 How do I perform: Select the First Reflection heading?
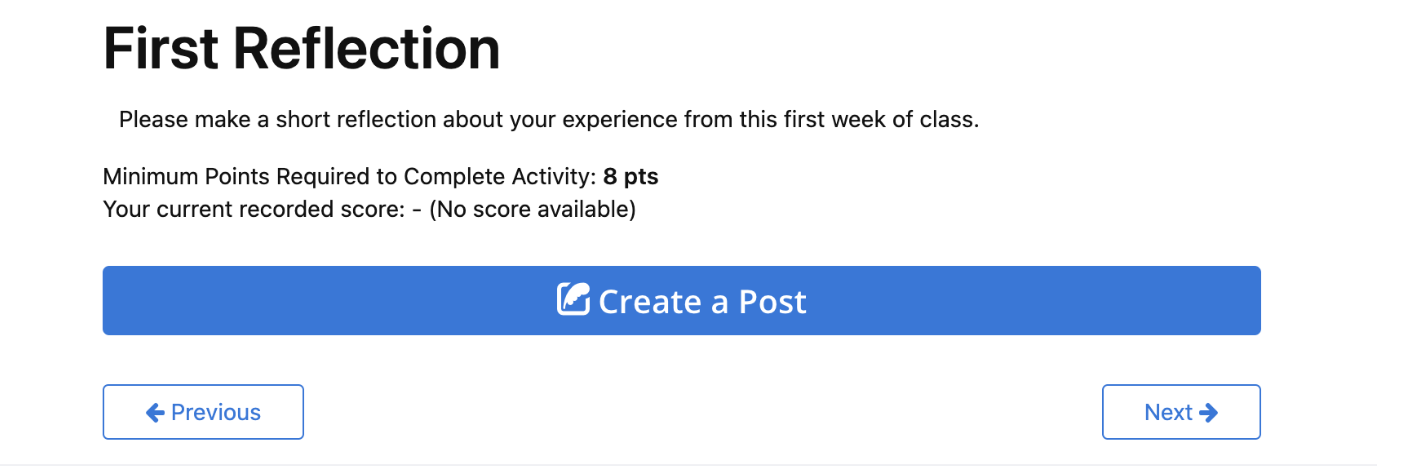[x=302, y=48]
